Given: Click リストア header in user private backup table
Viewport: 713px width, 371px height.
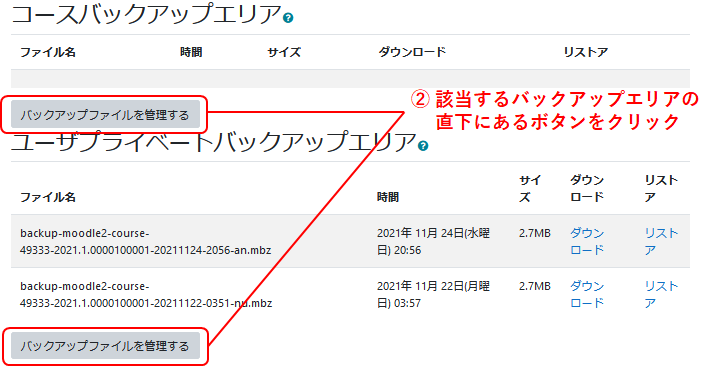Looking at the screenshot, I should [x=661, y=189].
